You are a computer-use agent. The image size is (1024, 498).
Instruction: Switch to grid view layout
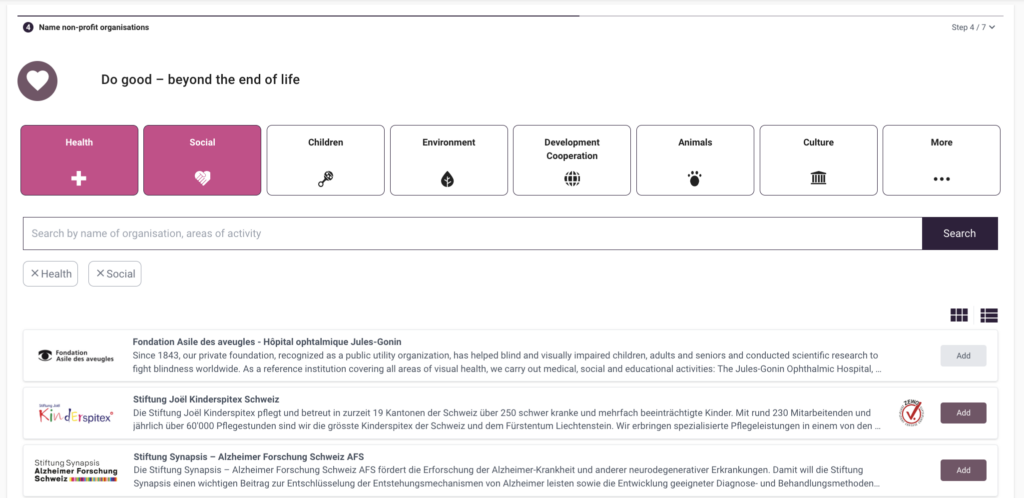click(959, 315)
